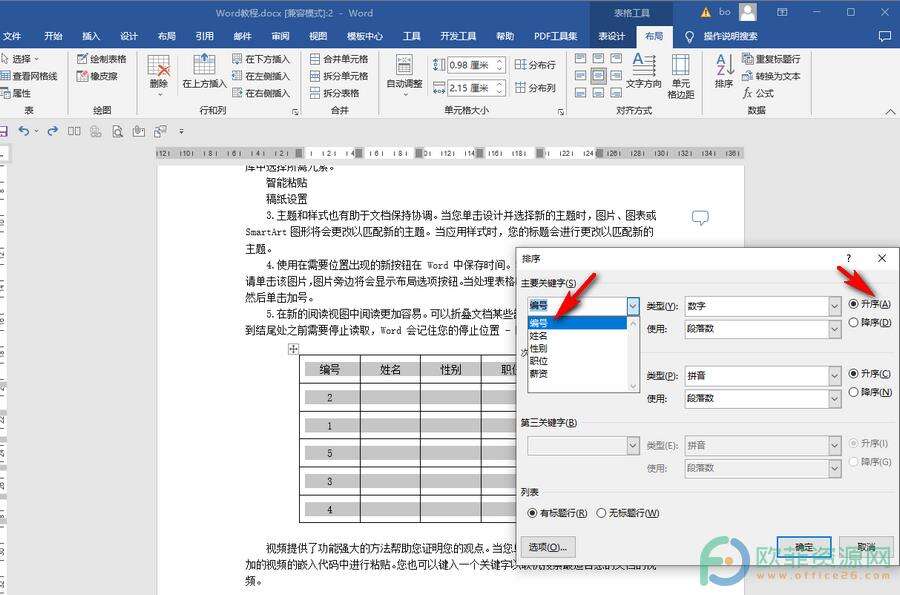The width and height of the screenshot is (900, 595).
Task: Click the 姓名 header cell in table
Action: tap(390, 370)
